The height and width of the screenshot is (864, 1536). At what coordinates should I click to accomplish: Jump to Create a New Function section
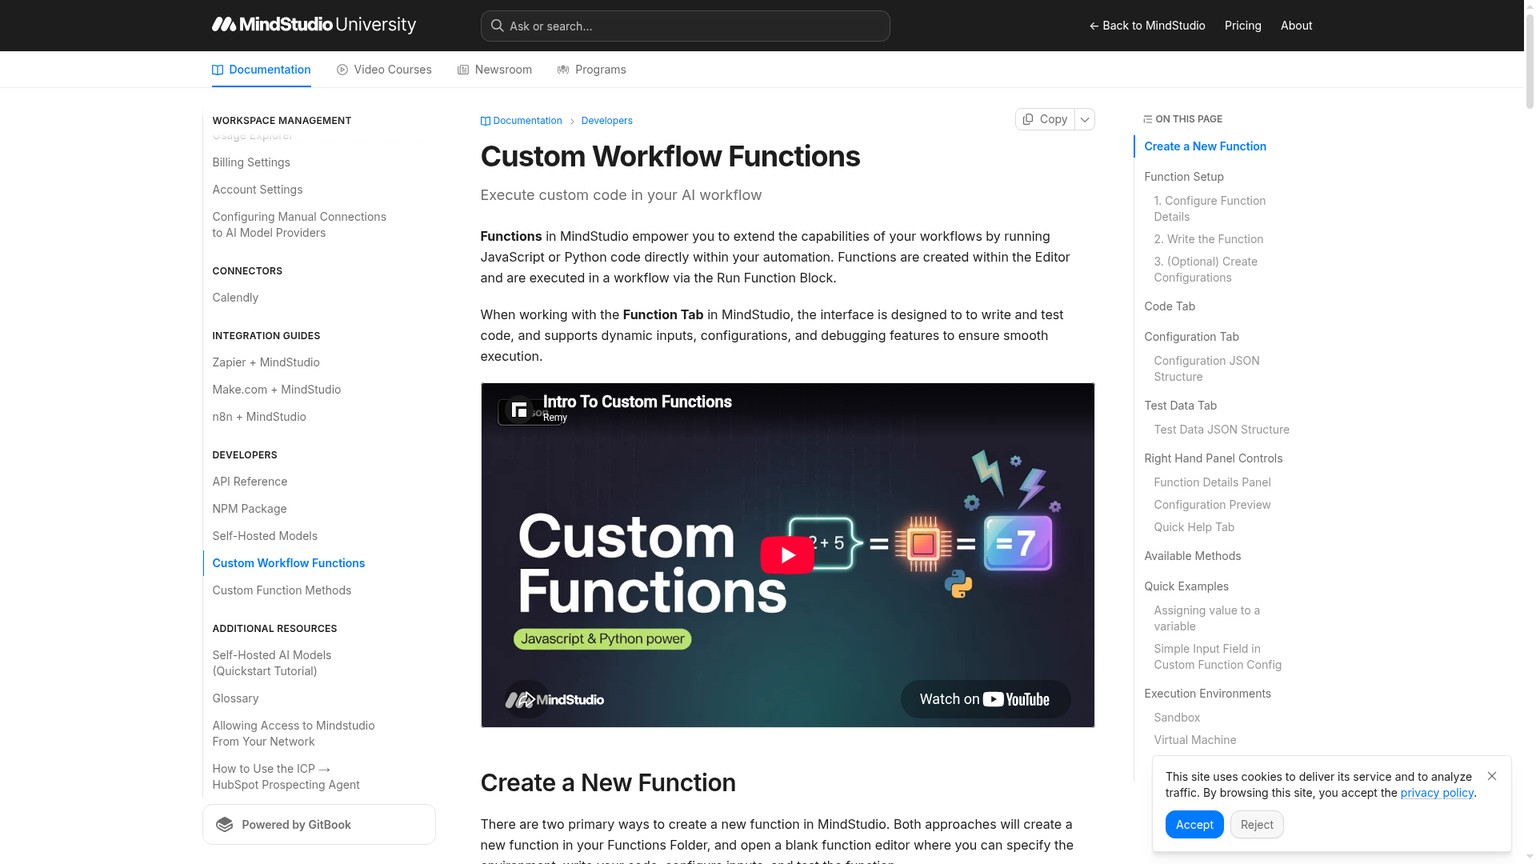point(1205,147)
